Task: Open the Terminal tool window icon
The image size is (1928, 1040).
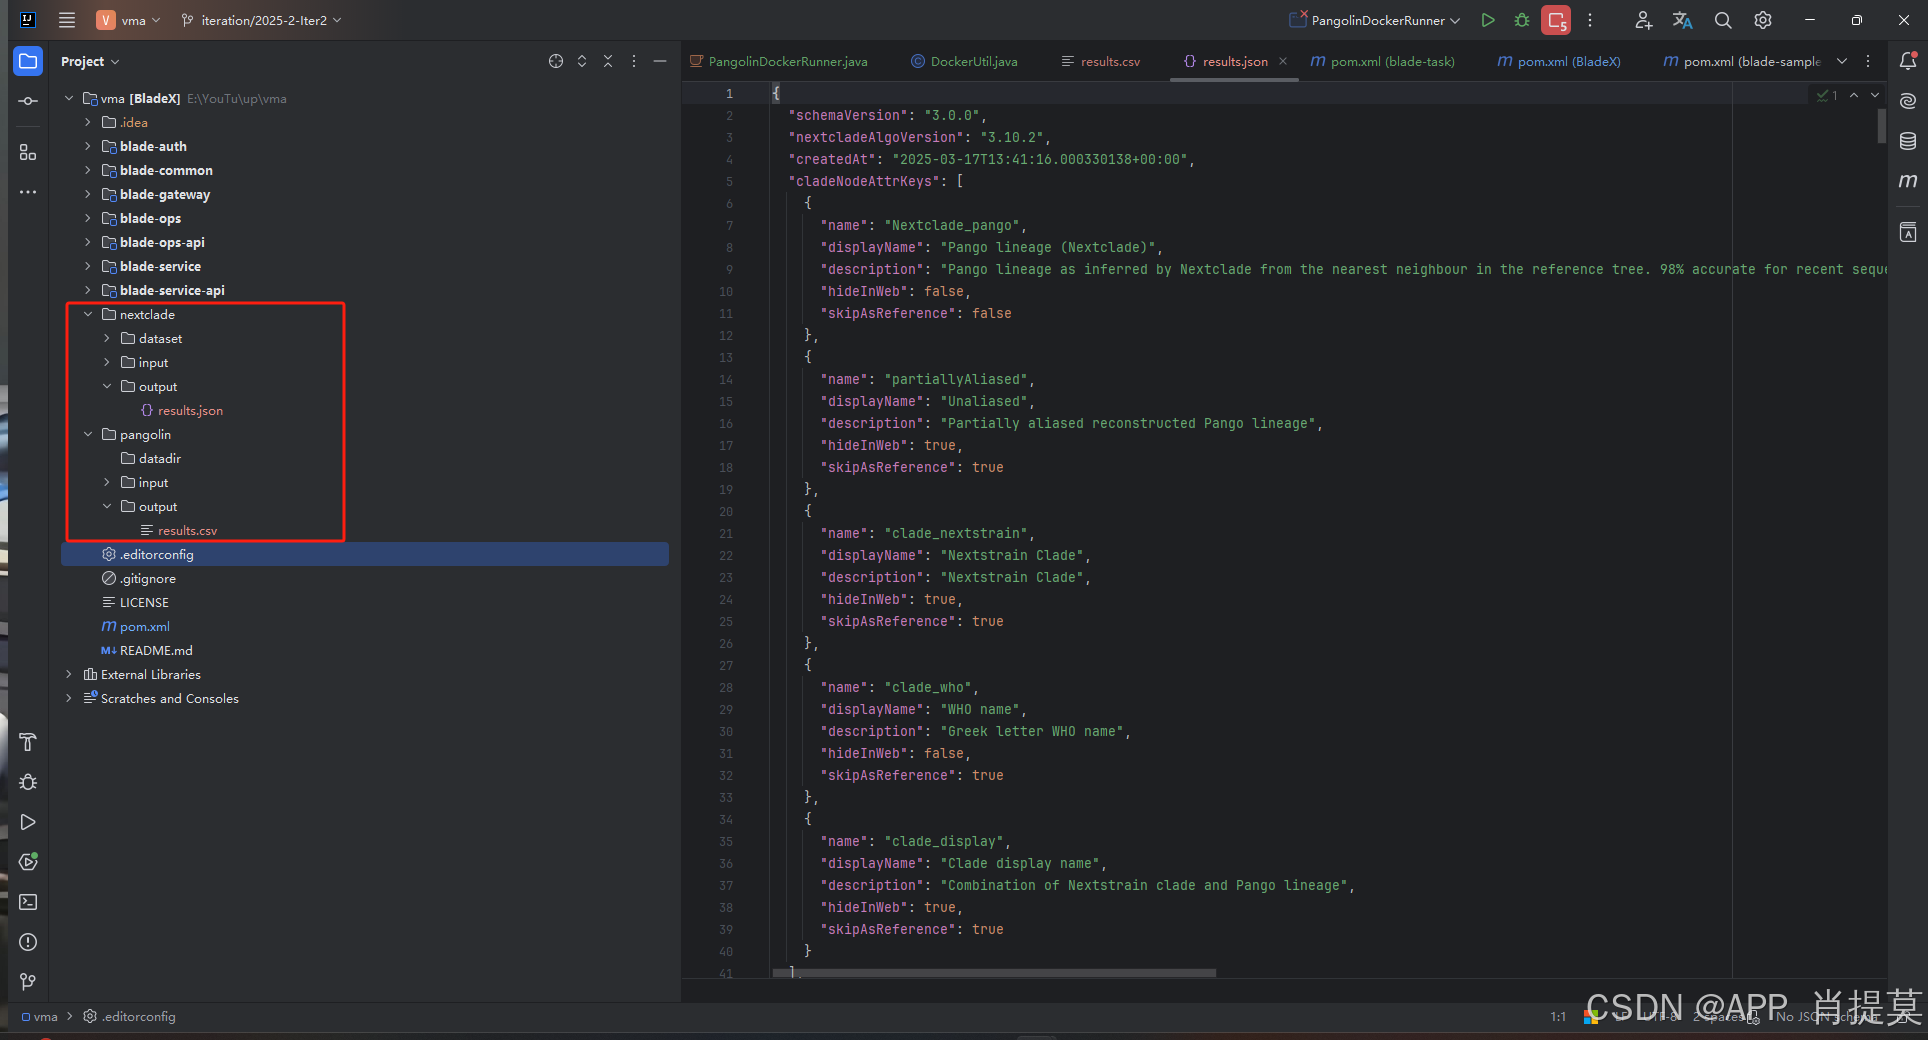Action: click(27, 902)
